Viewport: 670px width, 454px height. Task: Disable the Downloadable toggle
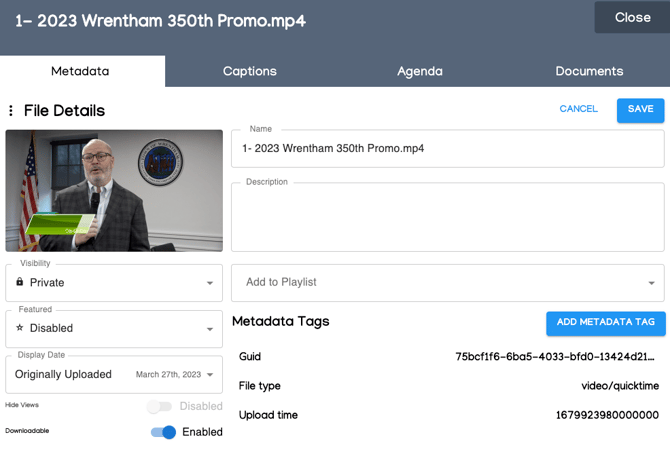click(163, 432)
